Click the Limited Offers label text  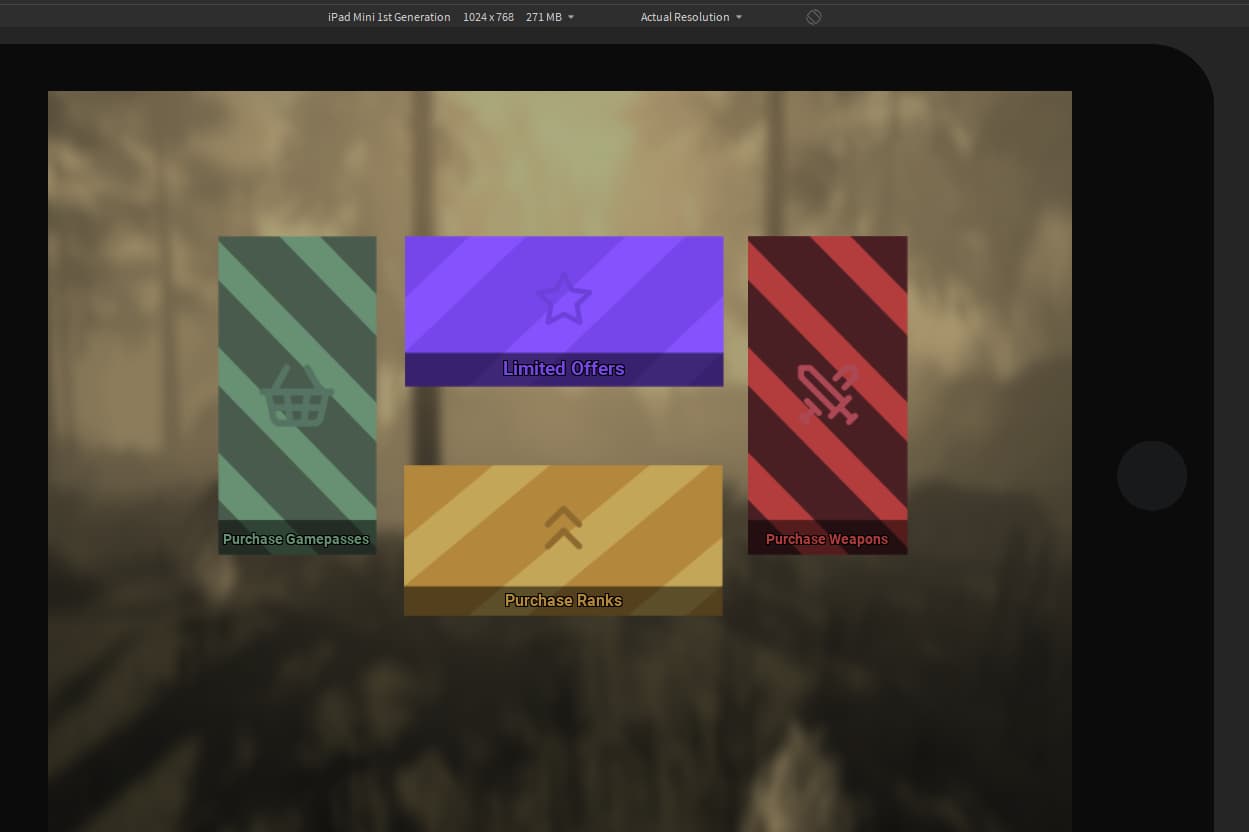coord(563,368)
